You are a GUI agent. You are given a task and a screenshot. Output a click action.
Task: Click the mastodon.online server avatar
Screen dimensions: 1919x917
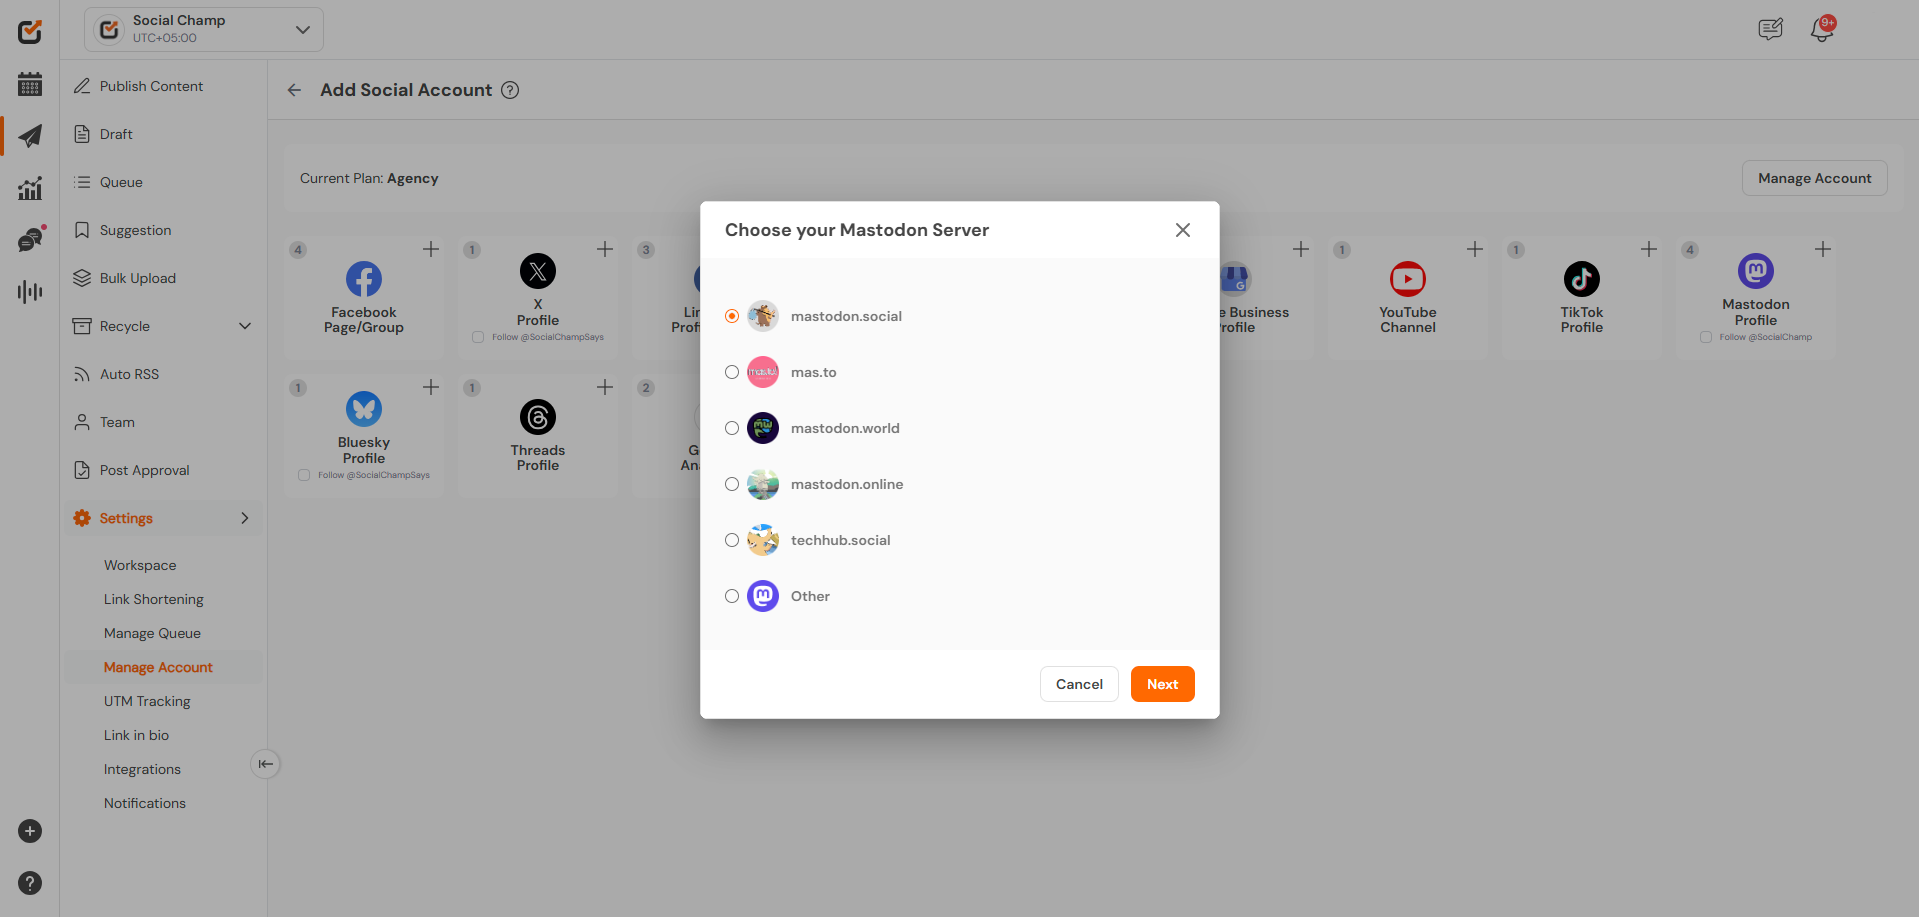tap(763, 484)
